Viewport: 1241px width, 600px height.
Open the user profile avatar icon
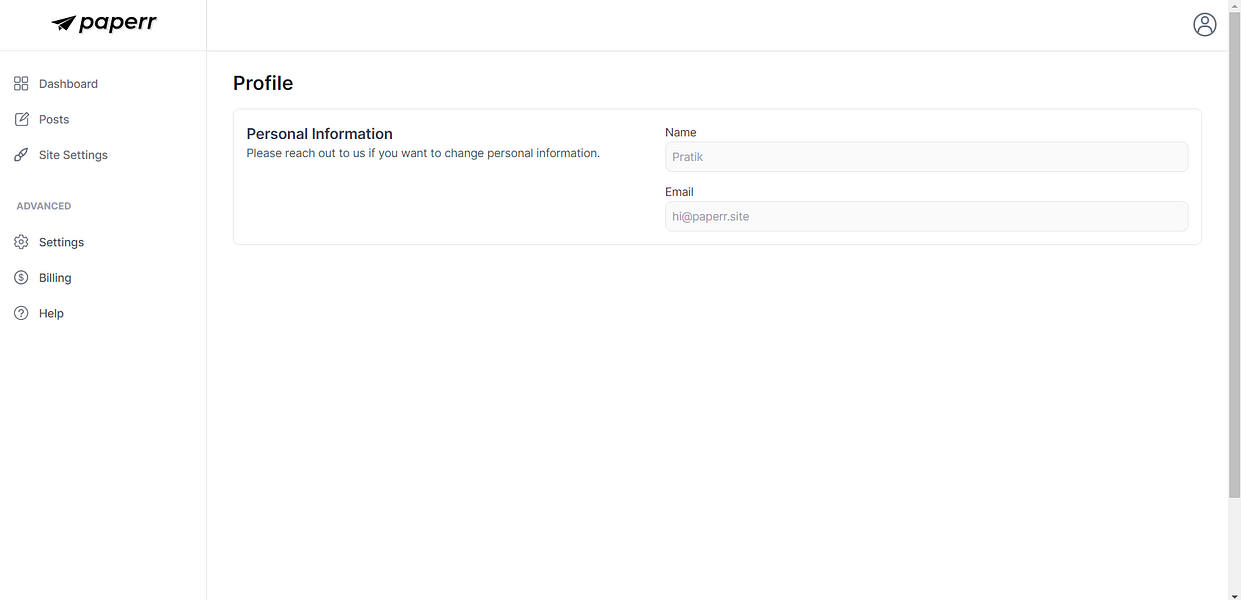tap(1205, 25)
